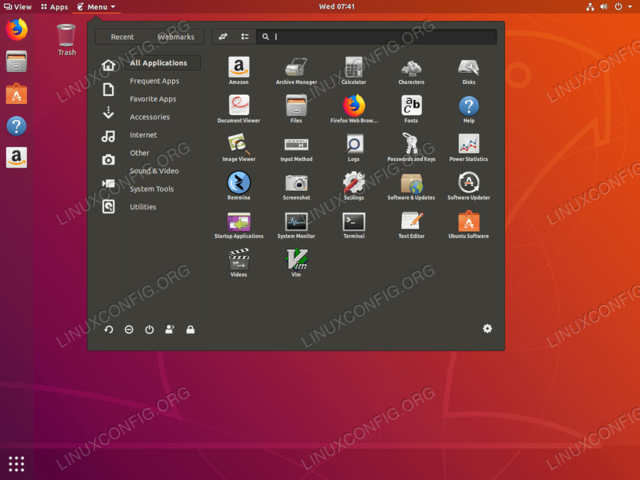This screenshot has width=640, height=480.
Task: Launch the Characters app
Action: coord(411,71)
